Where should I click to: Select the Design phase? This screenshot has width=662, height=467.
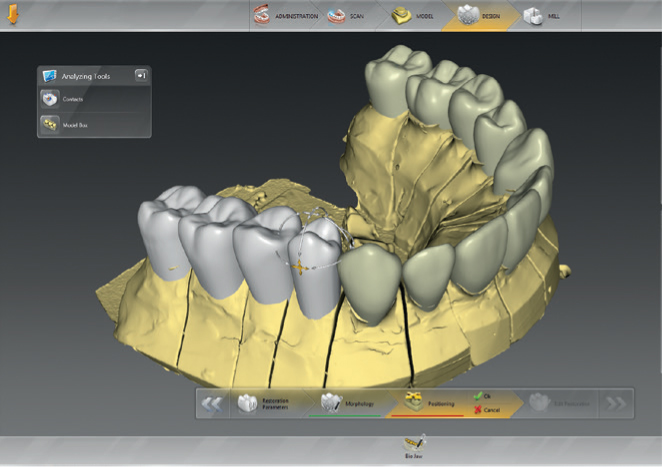pyautogui.click(x=482, y=16)
